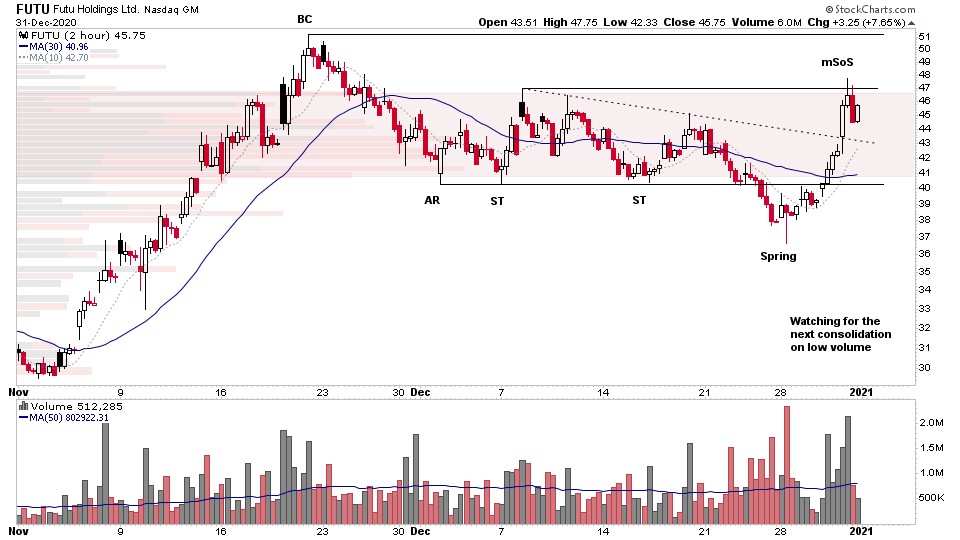Click the 1.5M volume axis label
This screenshot has height=540, width=960.
(x=931, y=448)
